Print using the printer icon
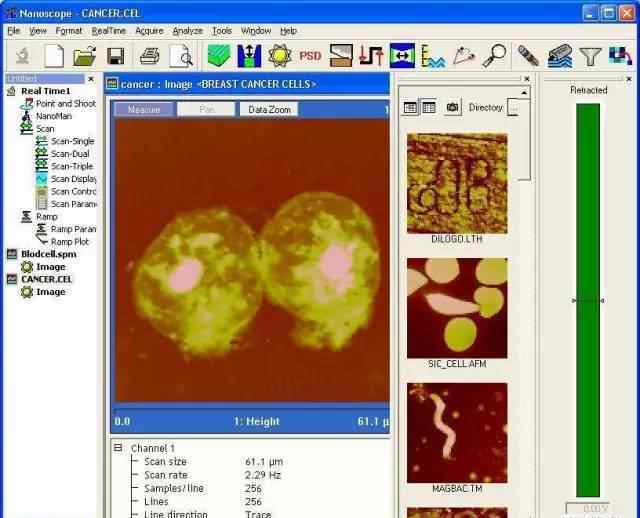Image resolution: width=640 pixels, height=518 pixels. pyautogui.click(x=149, y=56)
